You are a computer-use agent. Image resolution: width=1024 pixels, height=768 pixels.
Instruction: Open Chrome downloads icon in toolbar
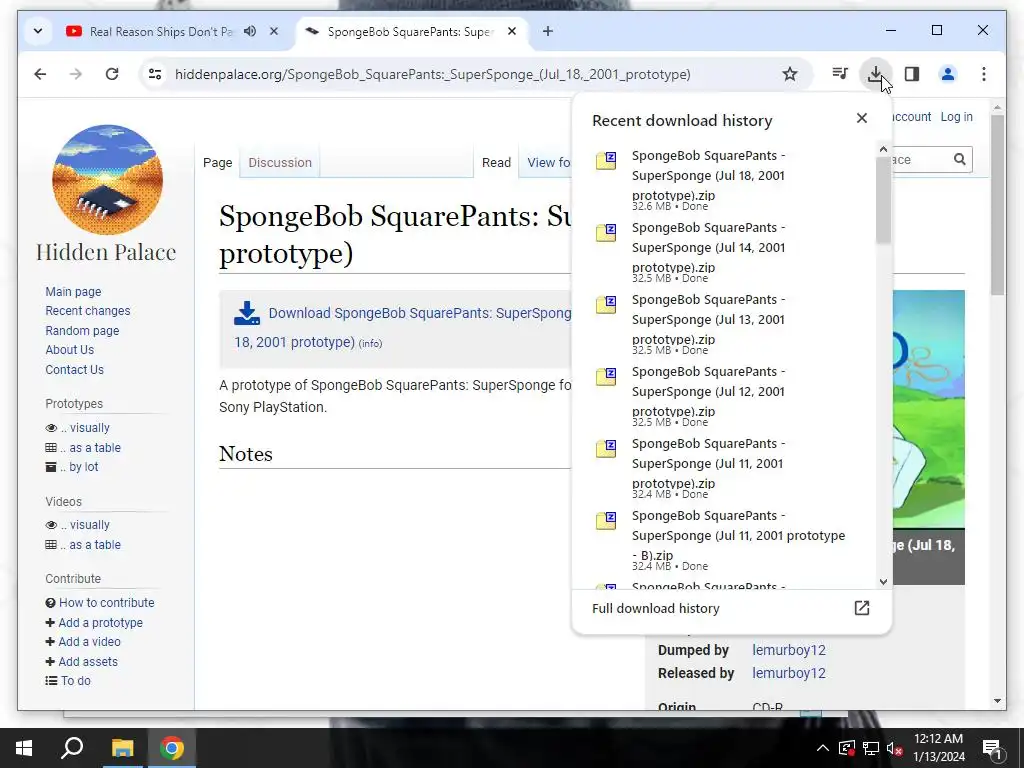tap(875, 74)
